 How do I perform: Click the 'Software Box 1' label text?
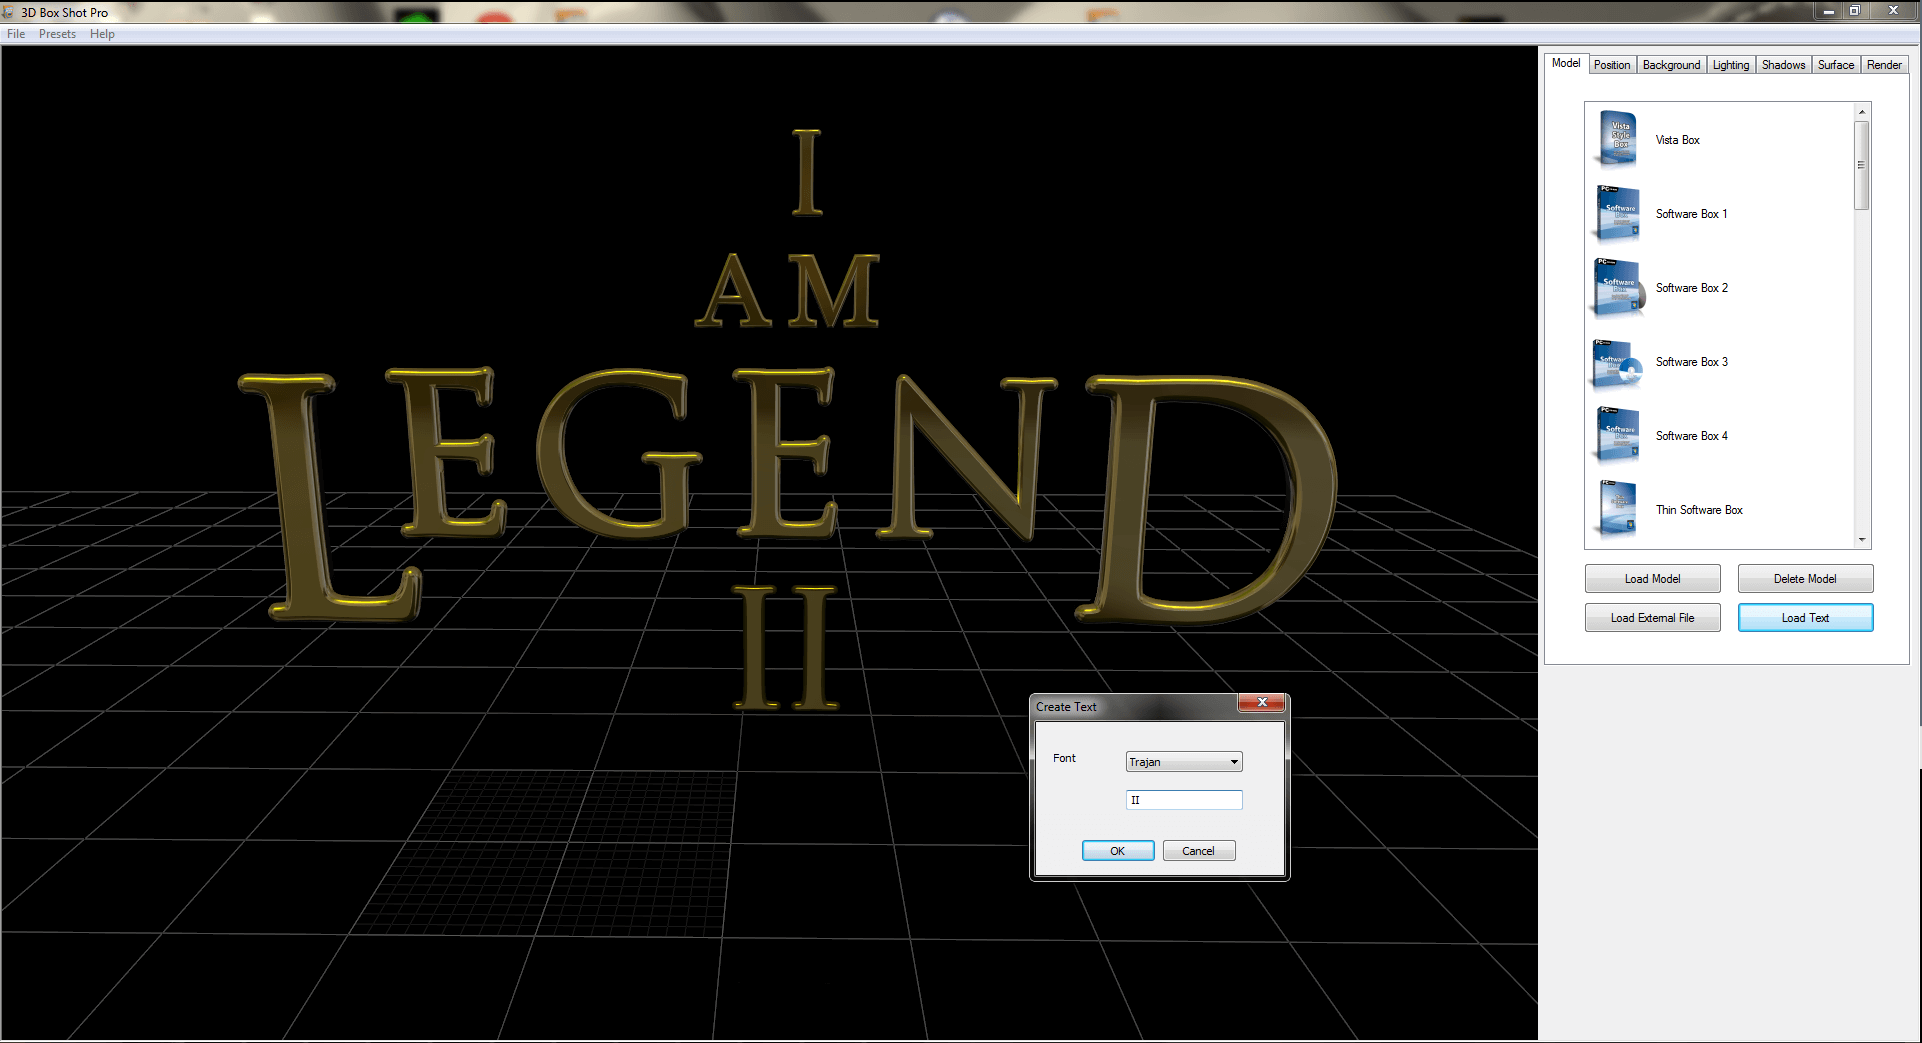coord(1691,214)
